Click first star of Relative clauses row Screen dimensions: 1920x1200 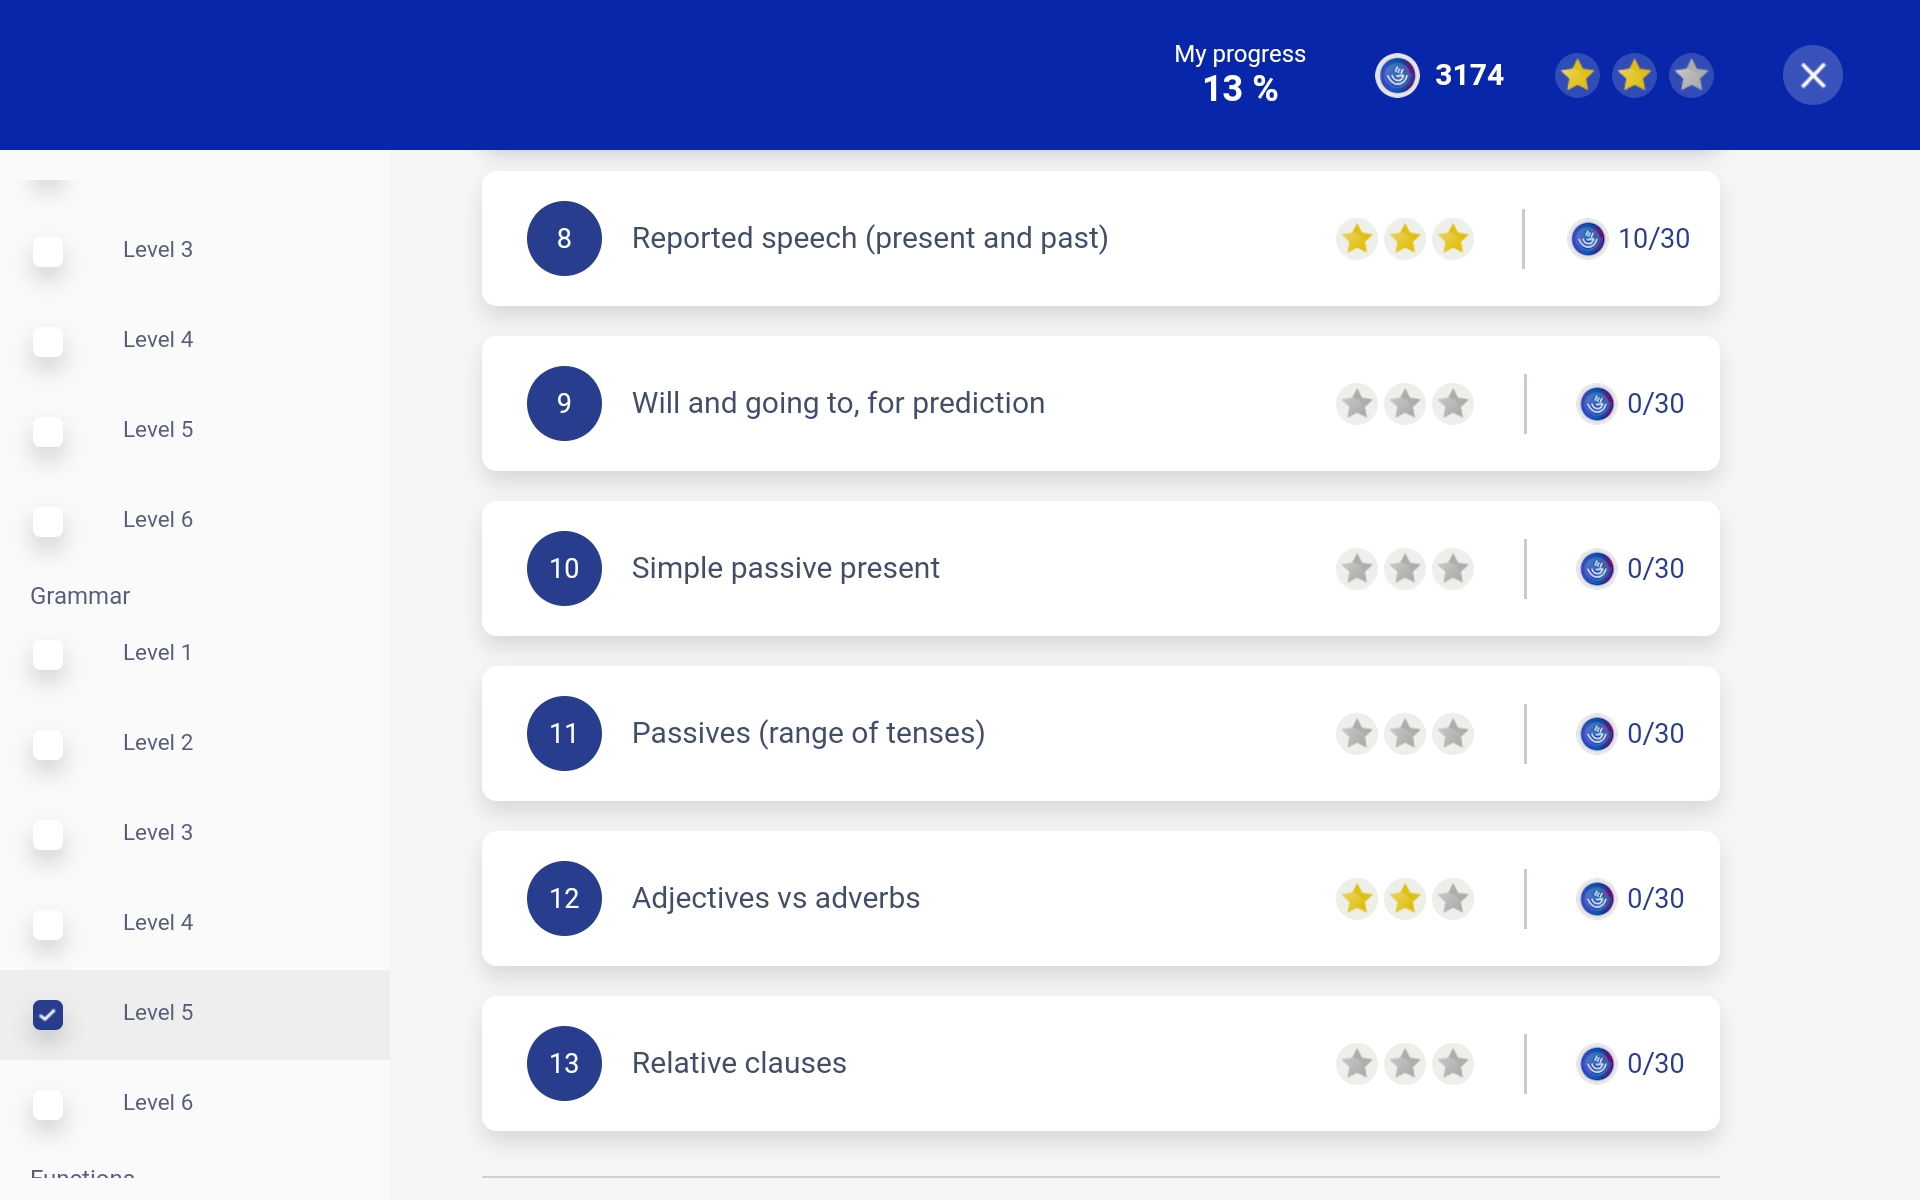[x=1357, y=1063]
